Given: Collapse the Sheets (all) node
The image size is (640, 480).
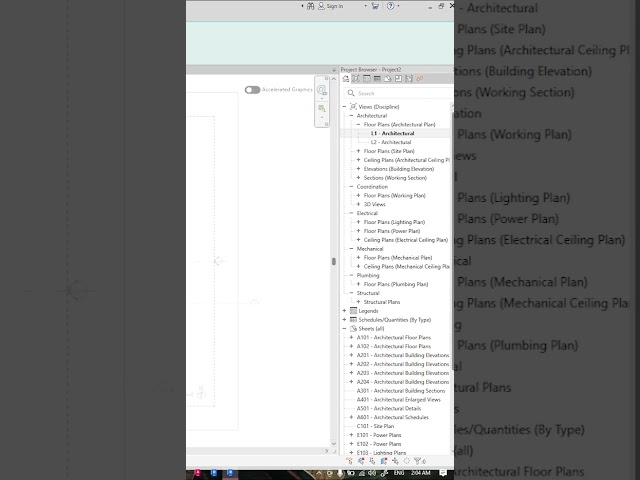Looking at the screenshot, I should coord(344,329).
